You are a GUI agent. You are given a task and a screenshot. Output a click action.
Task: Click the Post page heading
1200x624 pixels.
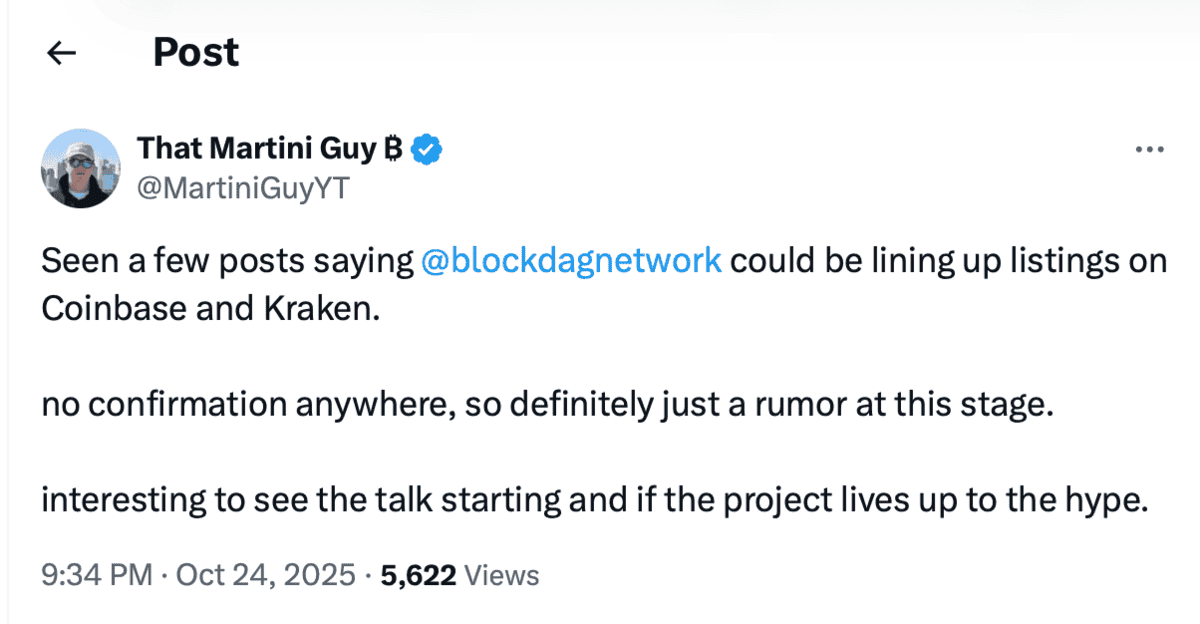pos(196,52)
